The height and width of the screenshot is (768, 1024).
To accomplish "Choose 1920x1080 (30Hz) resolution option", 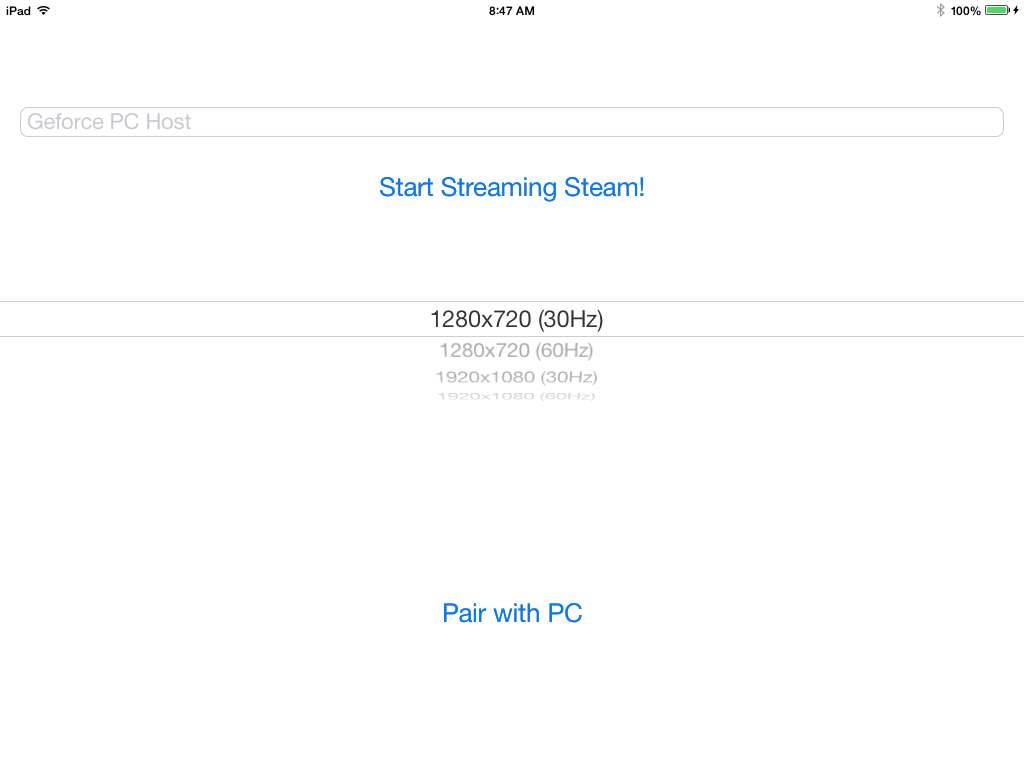I will [516, 377].
